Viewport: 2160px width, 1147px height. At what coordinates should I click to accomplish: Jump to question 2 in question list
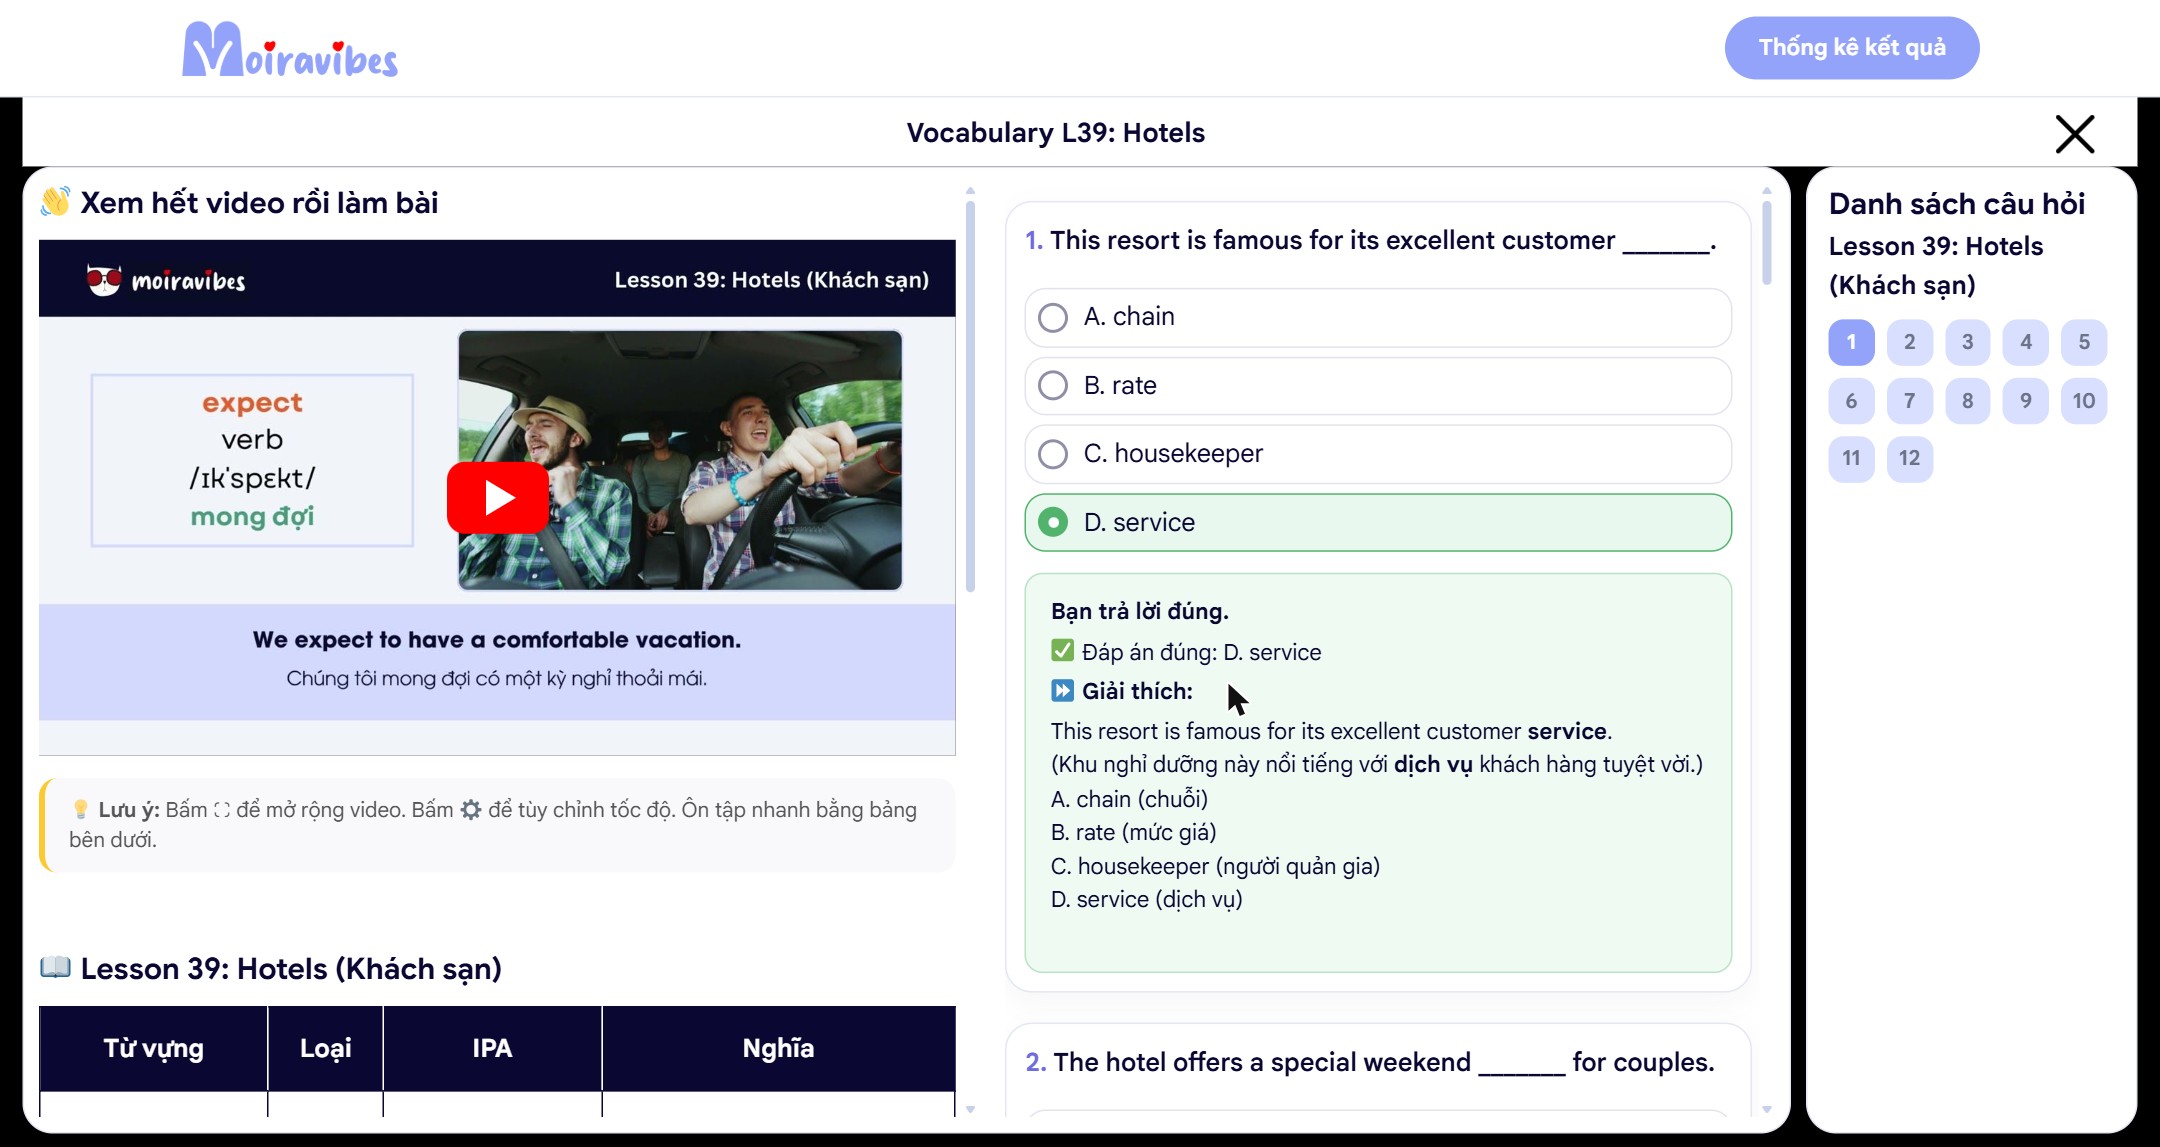[1909, 342]
